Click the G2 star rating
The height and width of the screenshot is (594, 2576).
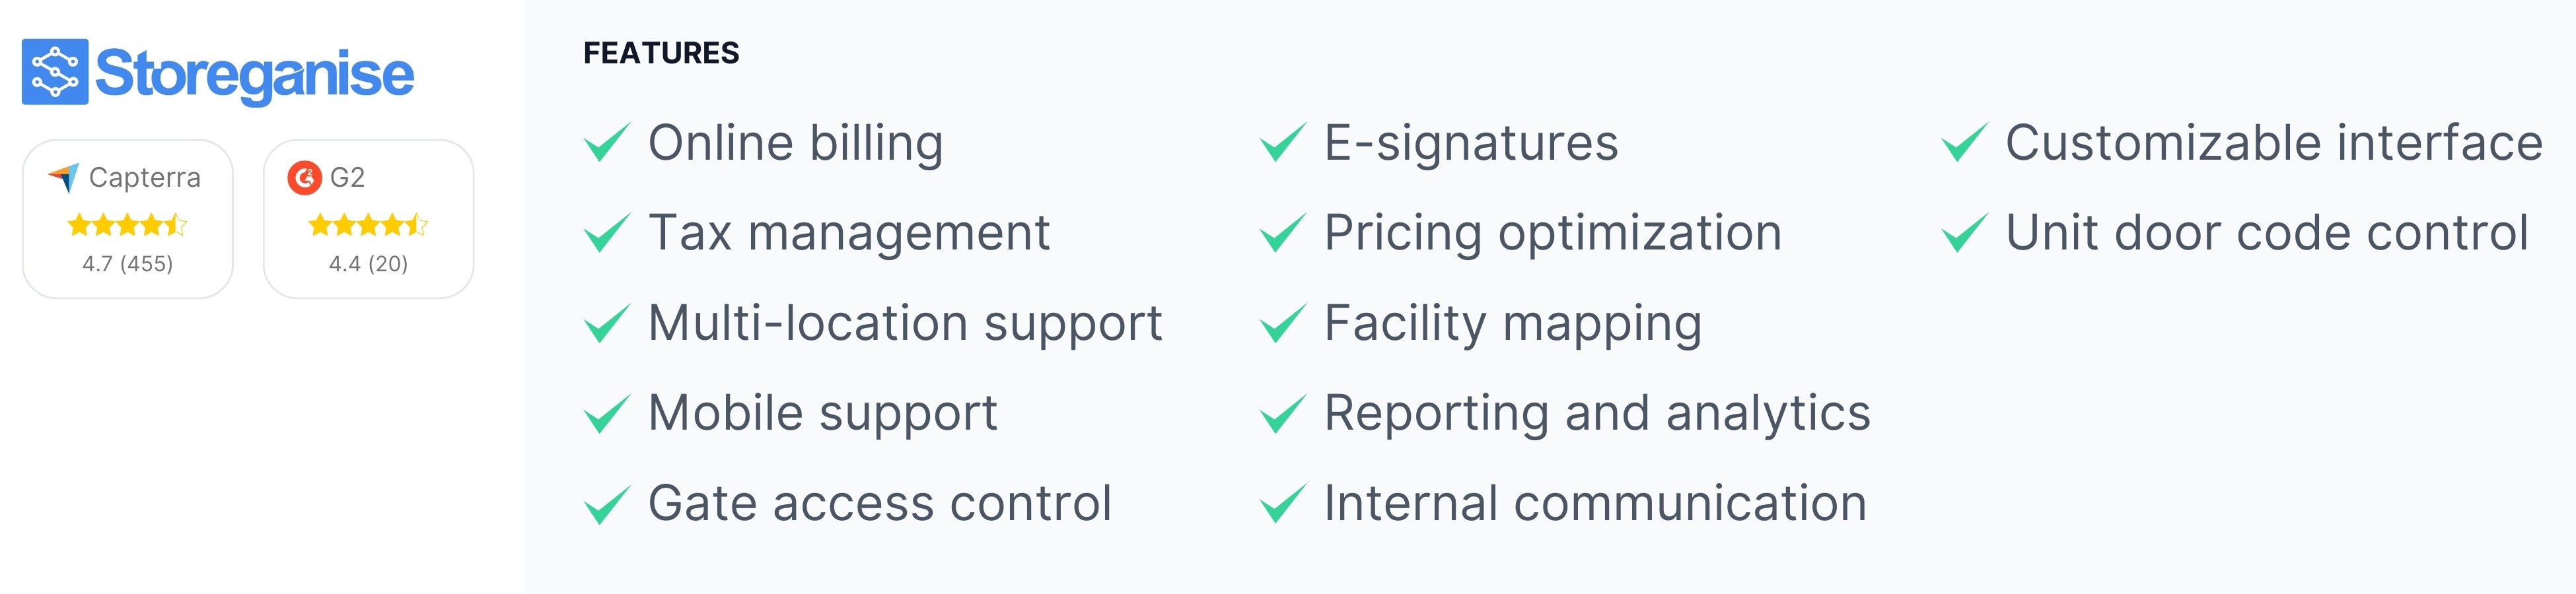(368, 225)
